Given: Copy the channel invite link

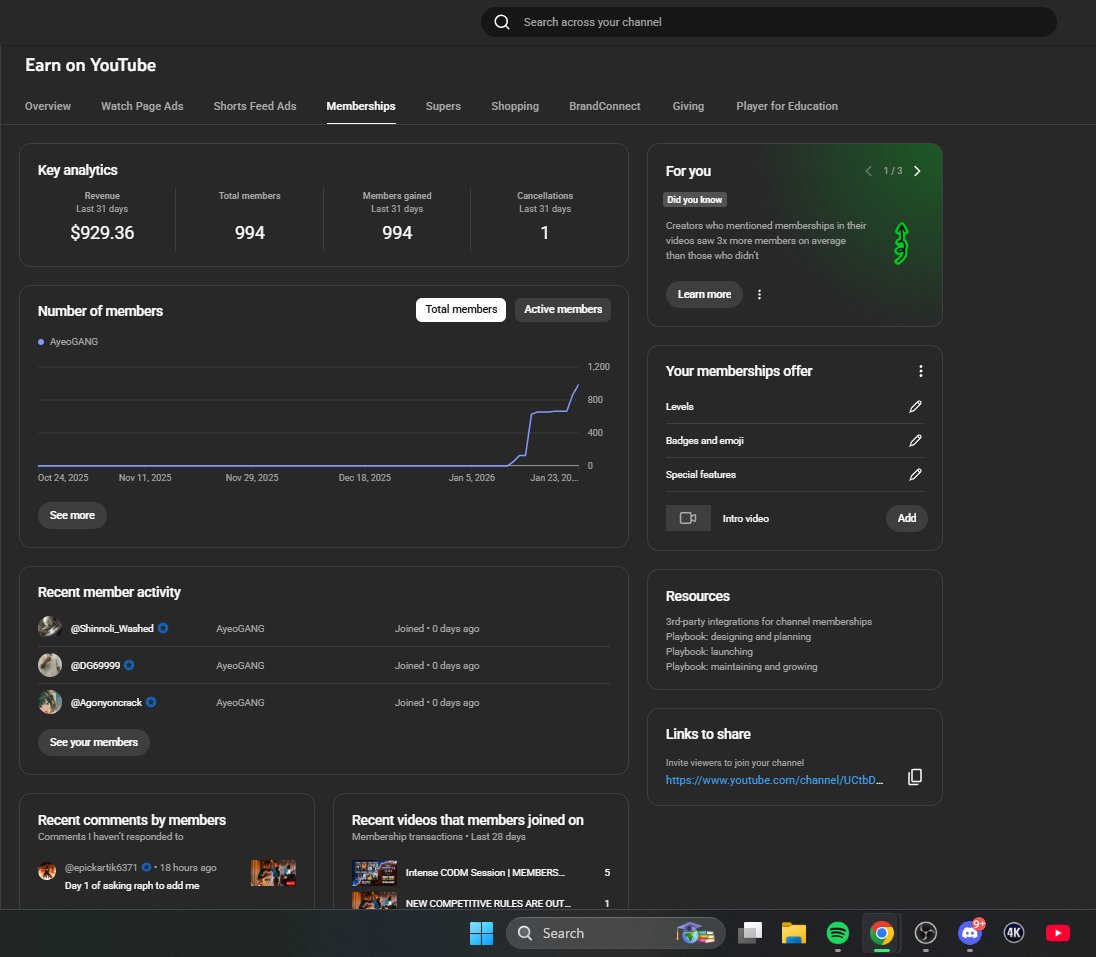Looking at the screenshot, I should 914,777.
